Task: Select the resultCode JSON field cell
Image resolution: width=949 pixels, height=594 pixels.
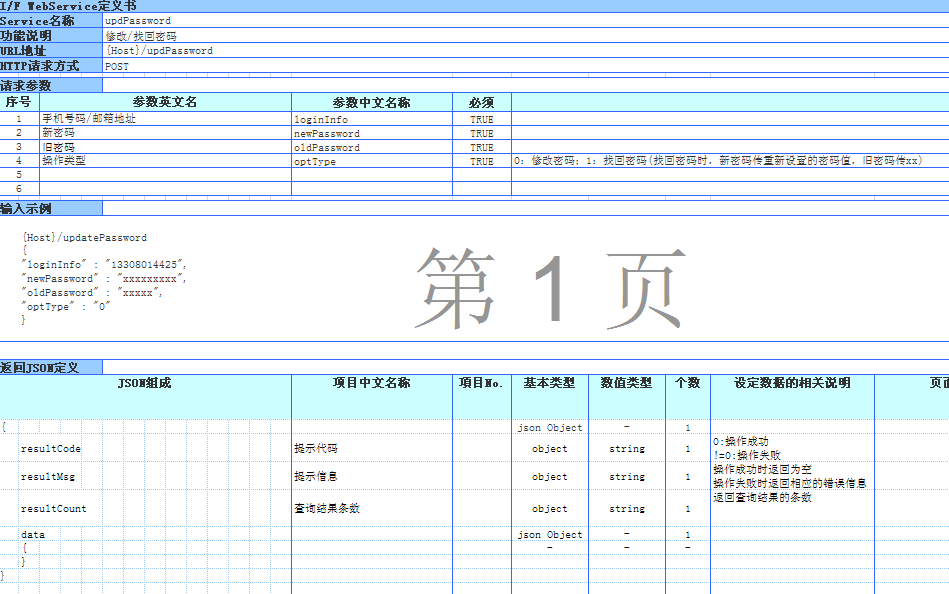Action: [x=51, y=449]
